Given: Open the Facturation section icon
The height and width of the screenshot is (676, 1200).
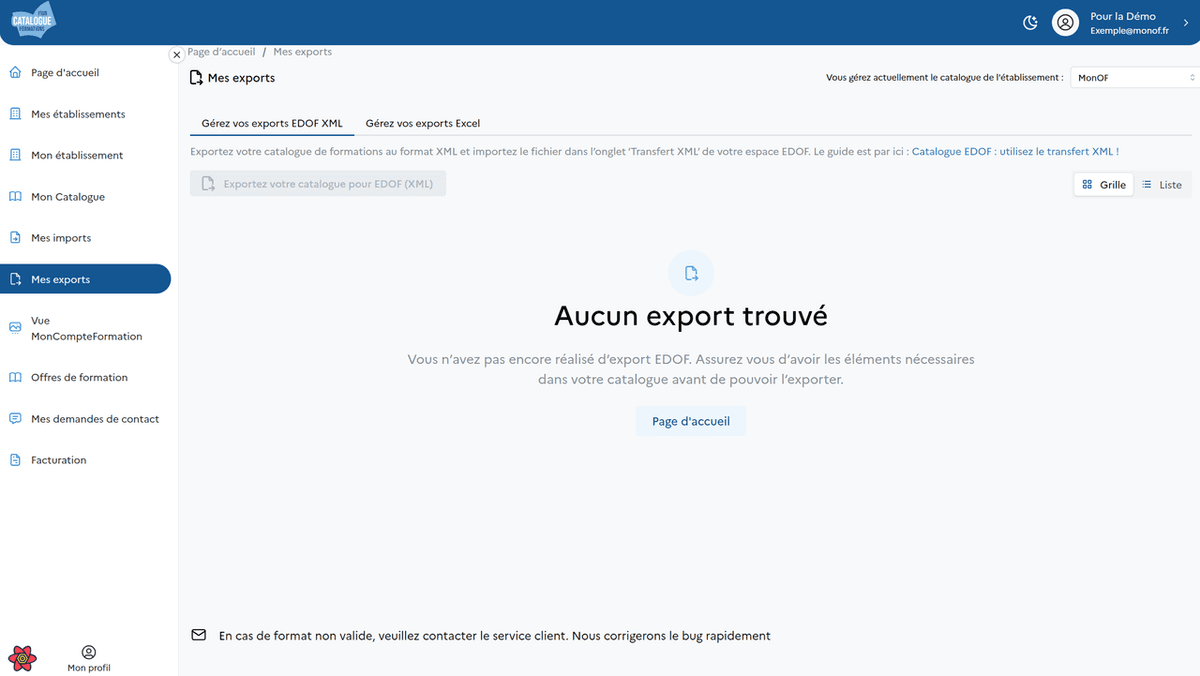Looking at the screenshot, I should point(14,459).
